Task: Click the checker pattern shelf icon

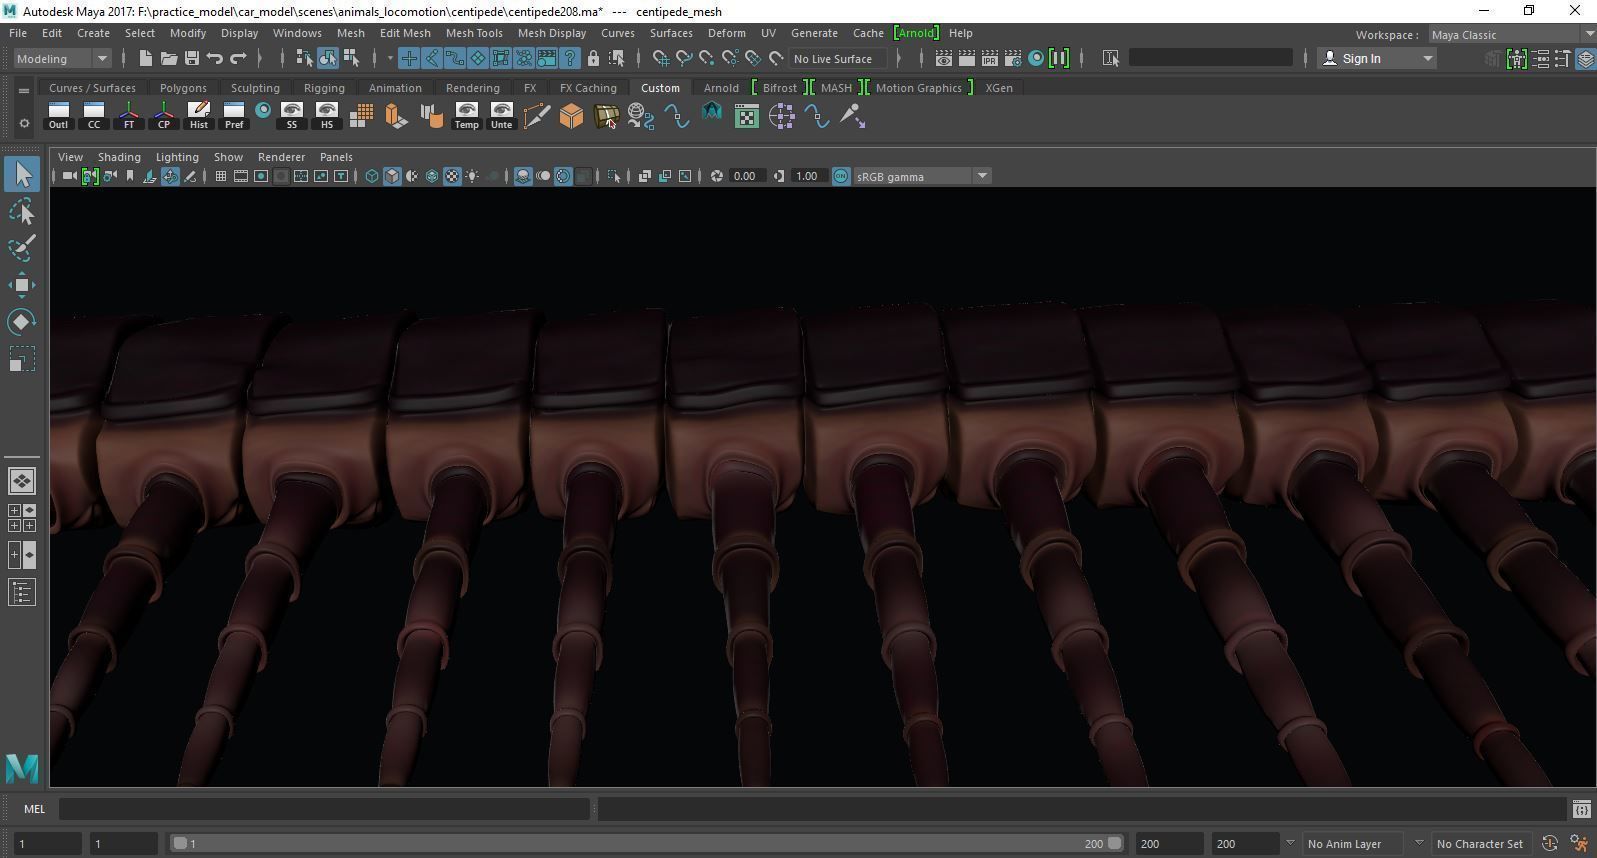Action: coord(747,116)
